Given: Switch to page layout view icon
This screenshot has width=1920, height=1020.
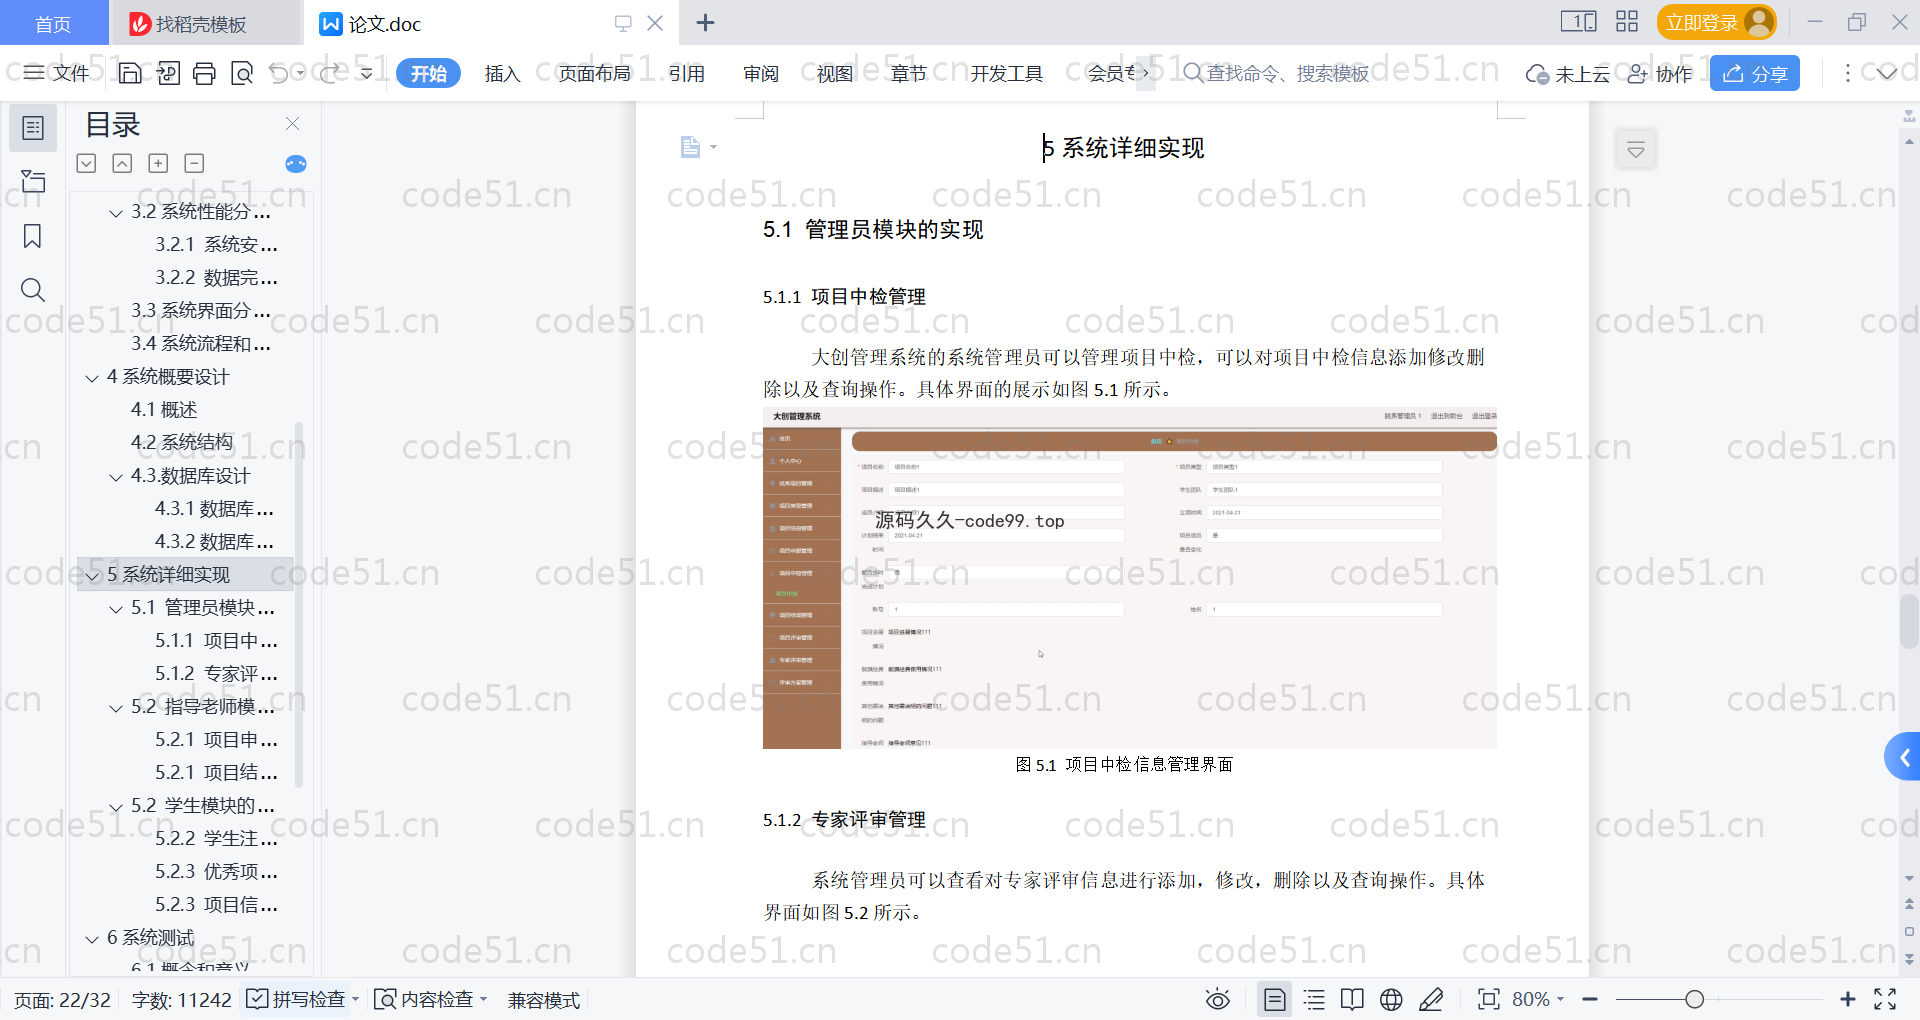Looking at the screenshot, I should tap(1274, 999).
